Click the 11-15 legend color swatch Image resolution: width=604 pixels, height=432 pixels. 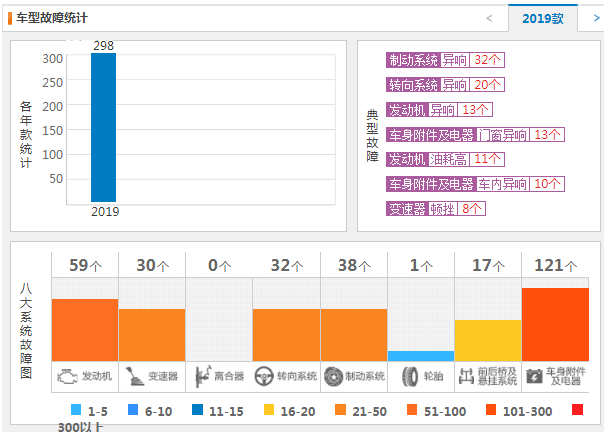click(x=197, y=409)
